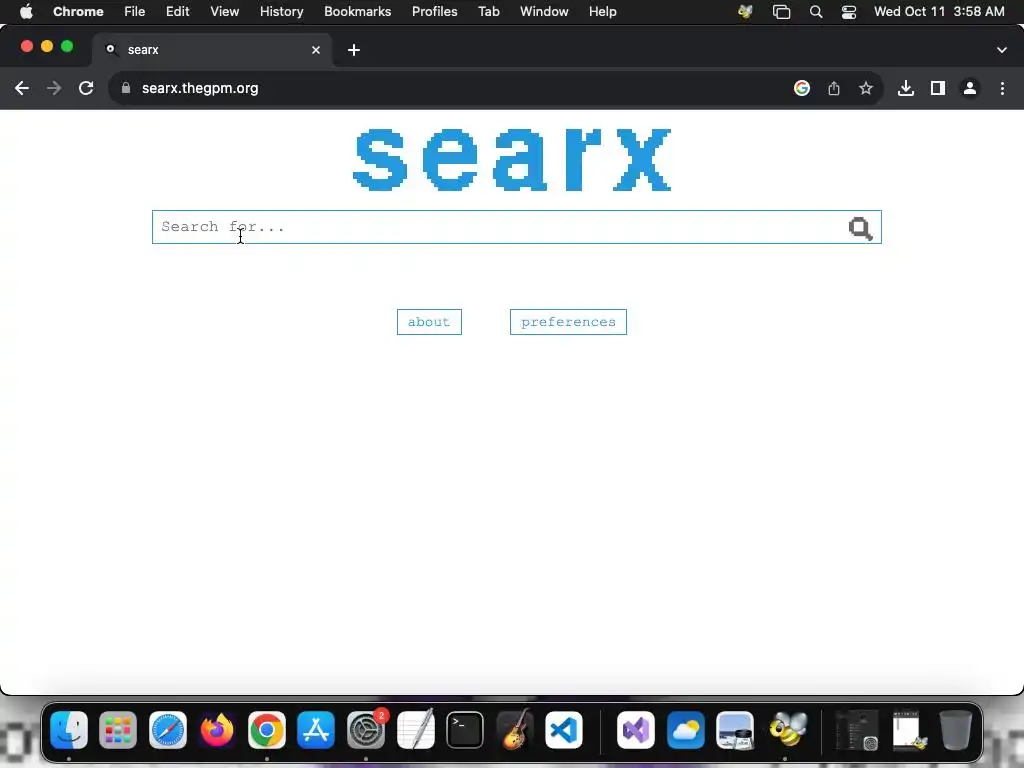Open the cloud weather app in dock
1024x768 pixels.
point(686,729)
